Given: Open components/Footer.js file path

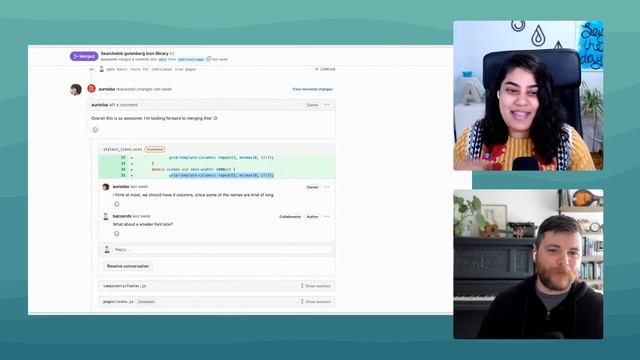Looking at the screenshot, I should click(124, 286).
